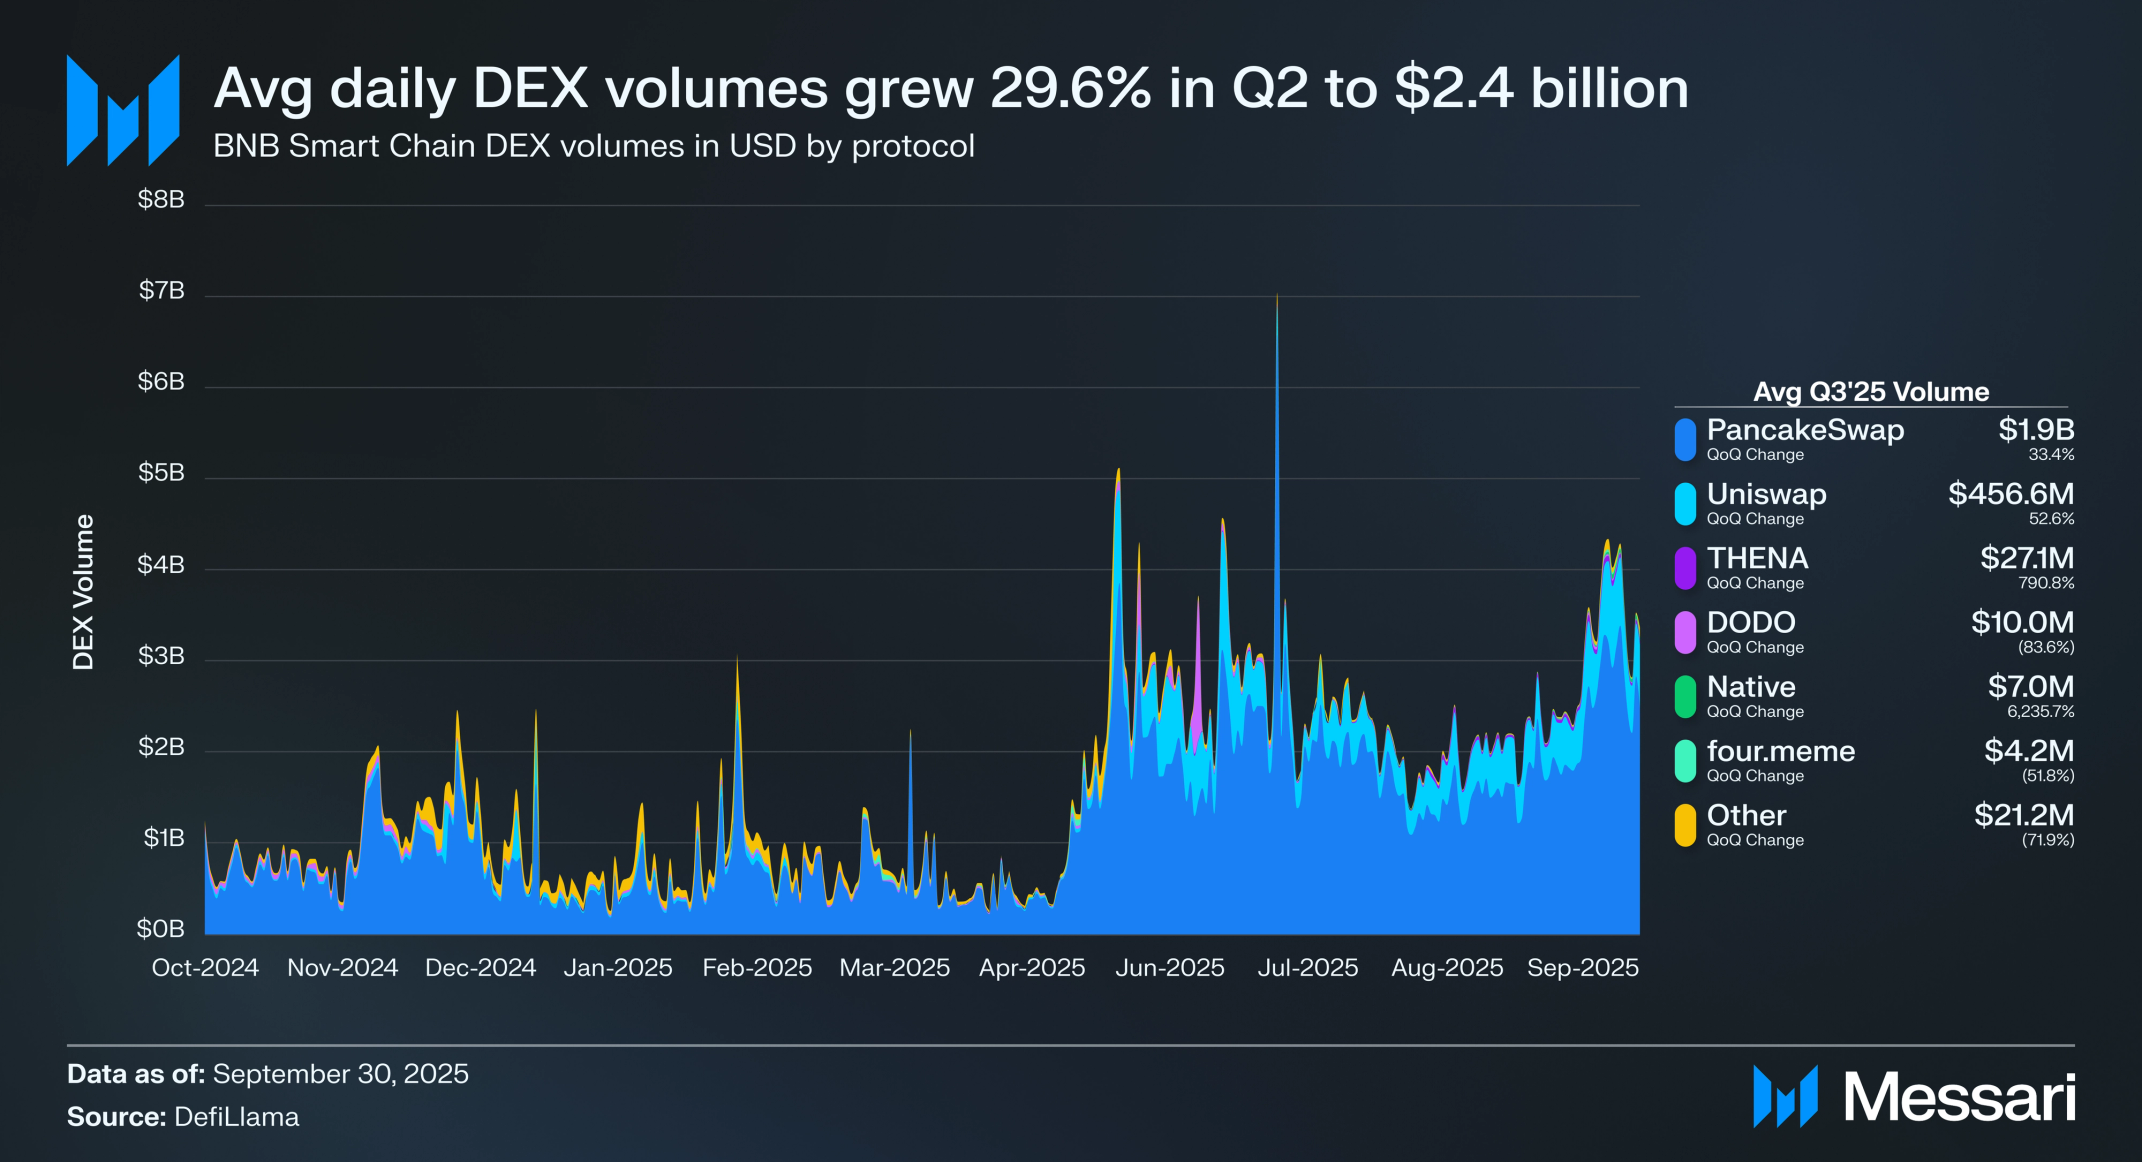Click the four.meme mint legend swatch
The image size is (2142, 1162).
[1685, 761]
